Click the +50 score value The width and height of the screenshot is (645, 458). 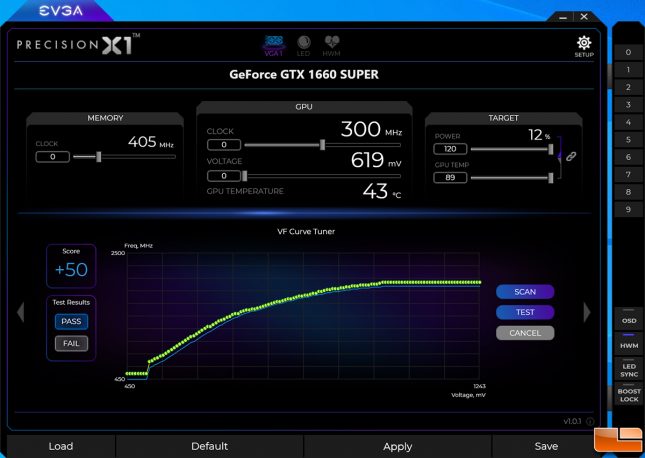pos(71,270)
